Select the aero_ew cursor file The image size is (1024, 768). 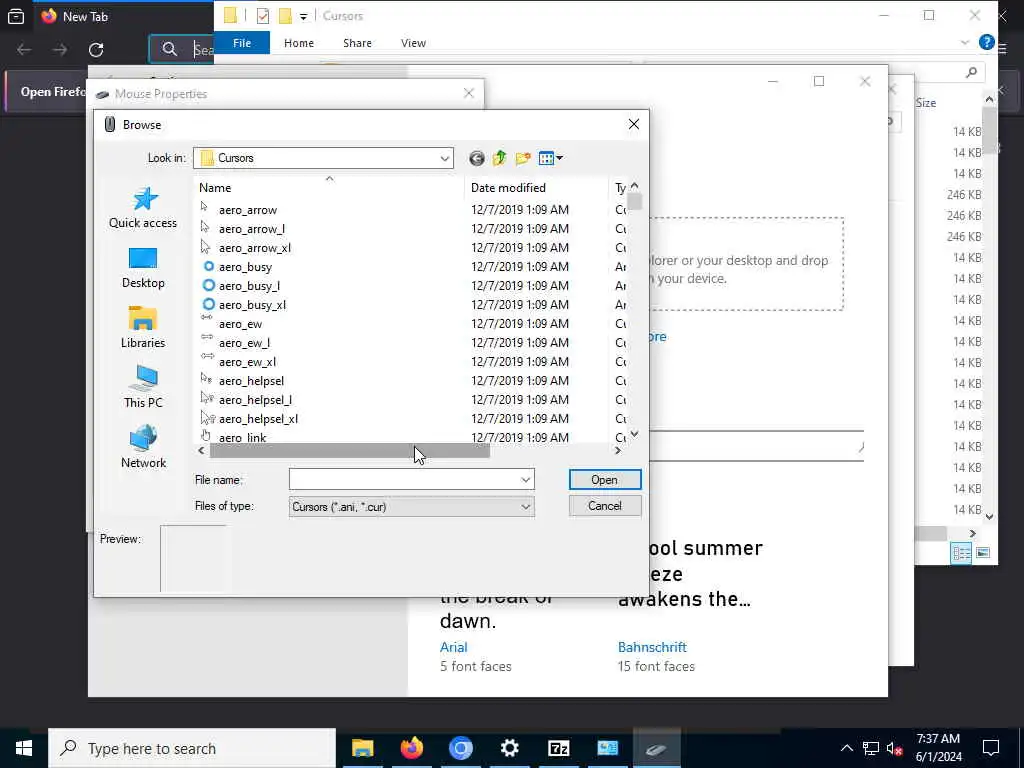click(x=240, y=324)
